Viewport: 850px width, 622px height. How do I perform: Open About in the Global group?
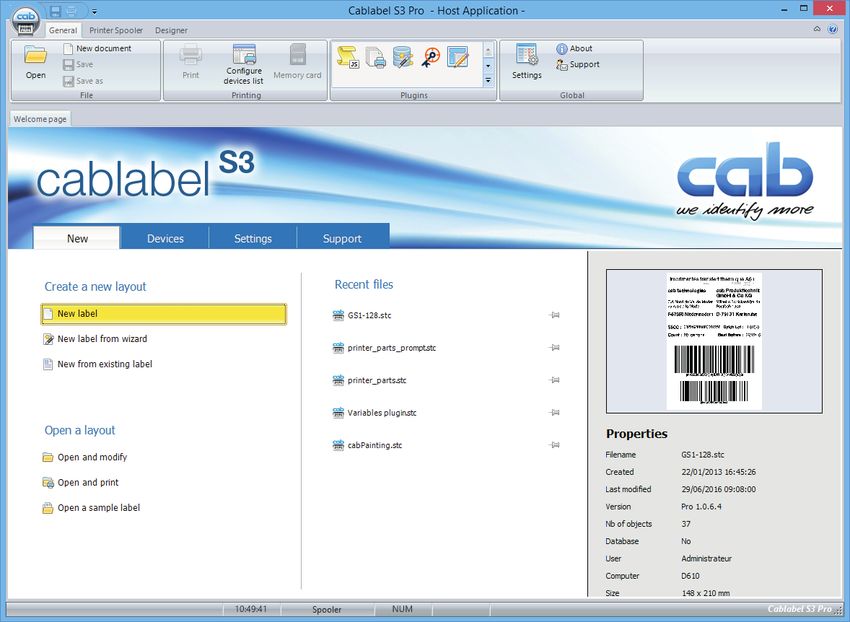(574, 48)
